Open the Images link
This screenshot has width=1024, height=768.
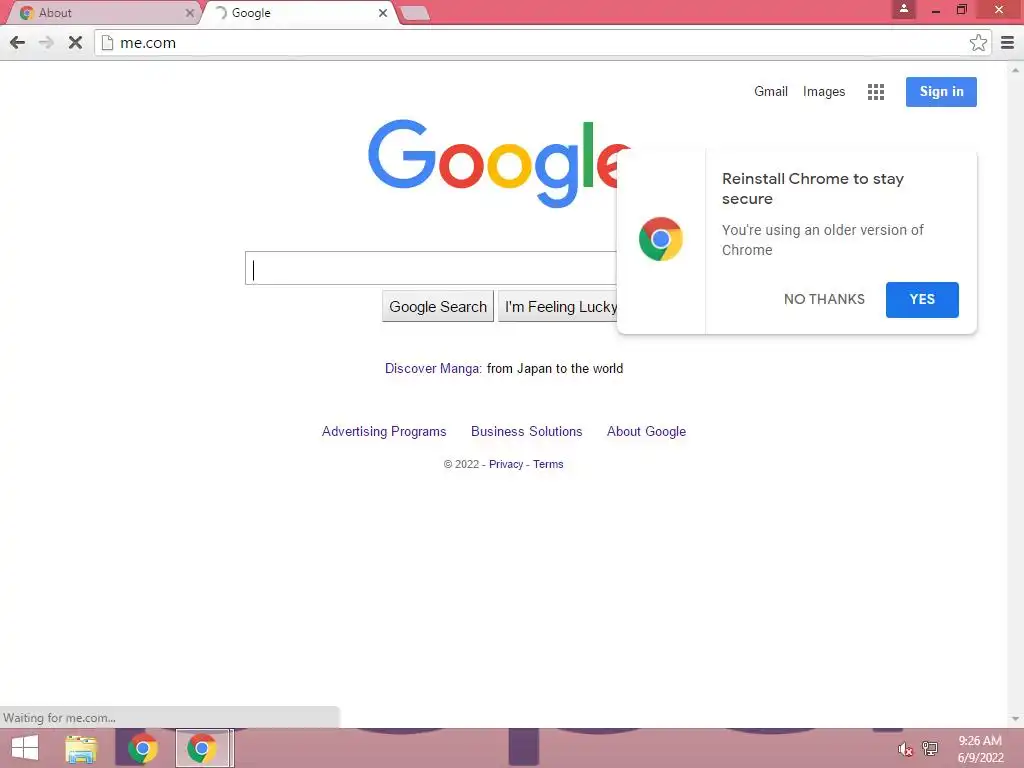coord(824,91)
